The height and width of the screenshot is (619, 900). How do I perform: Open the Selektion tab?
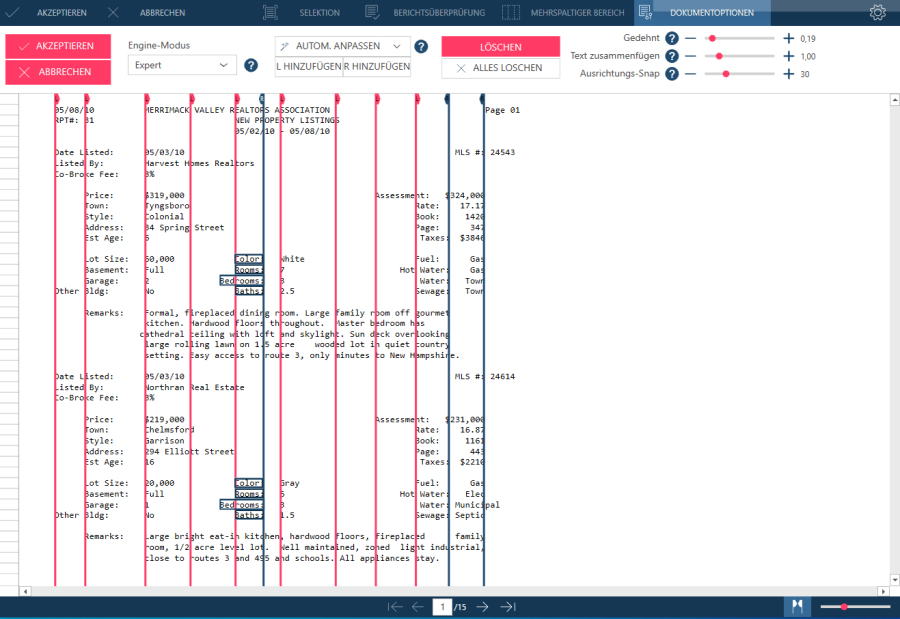[319, 13]
